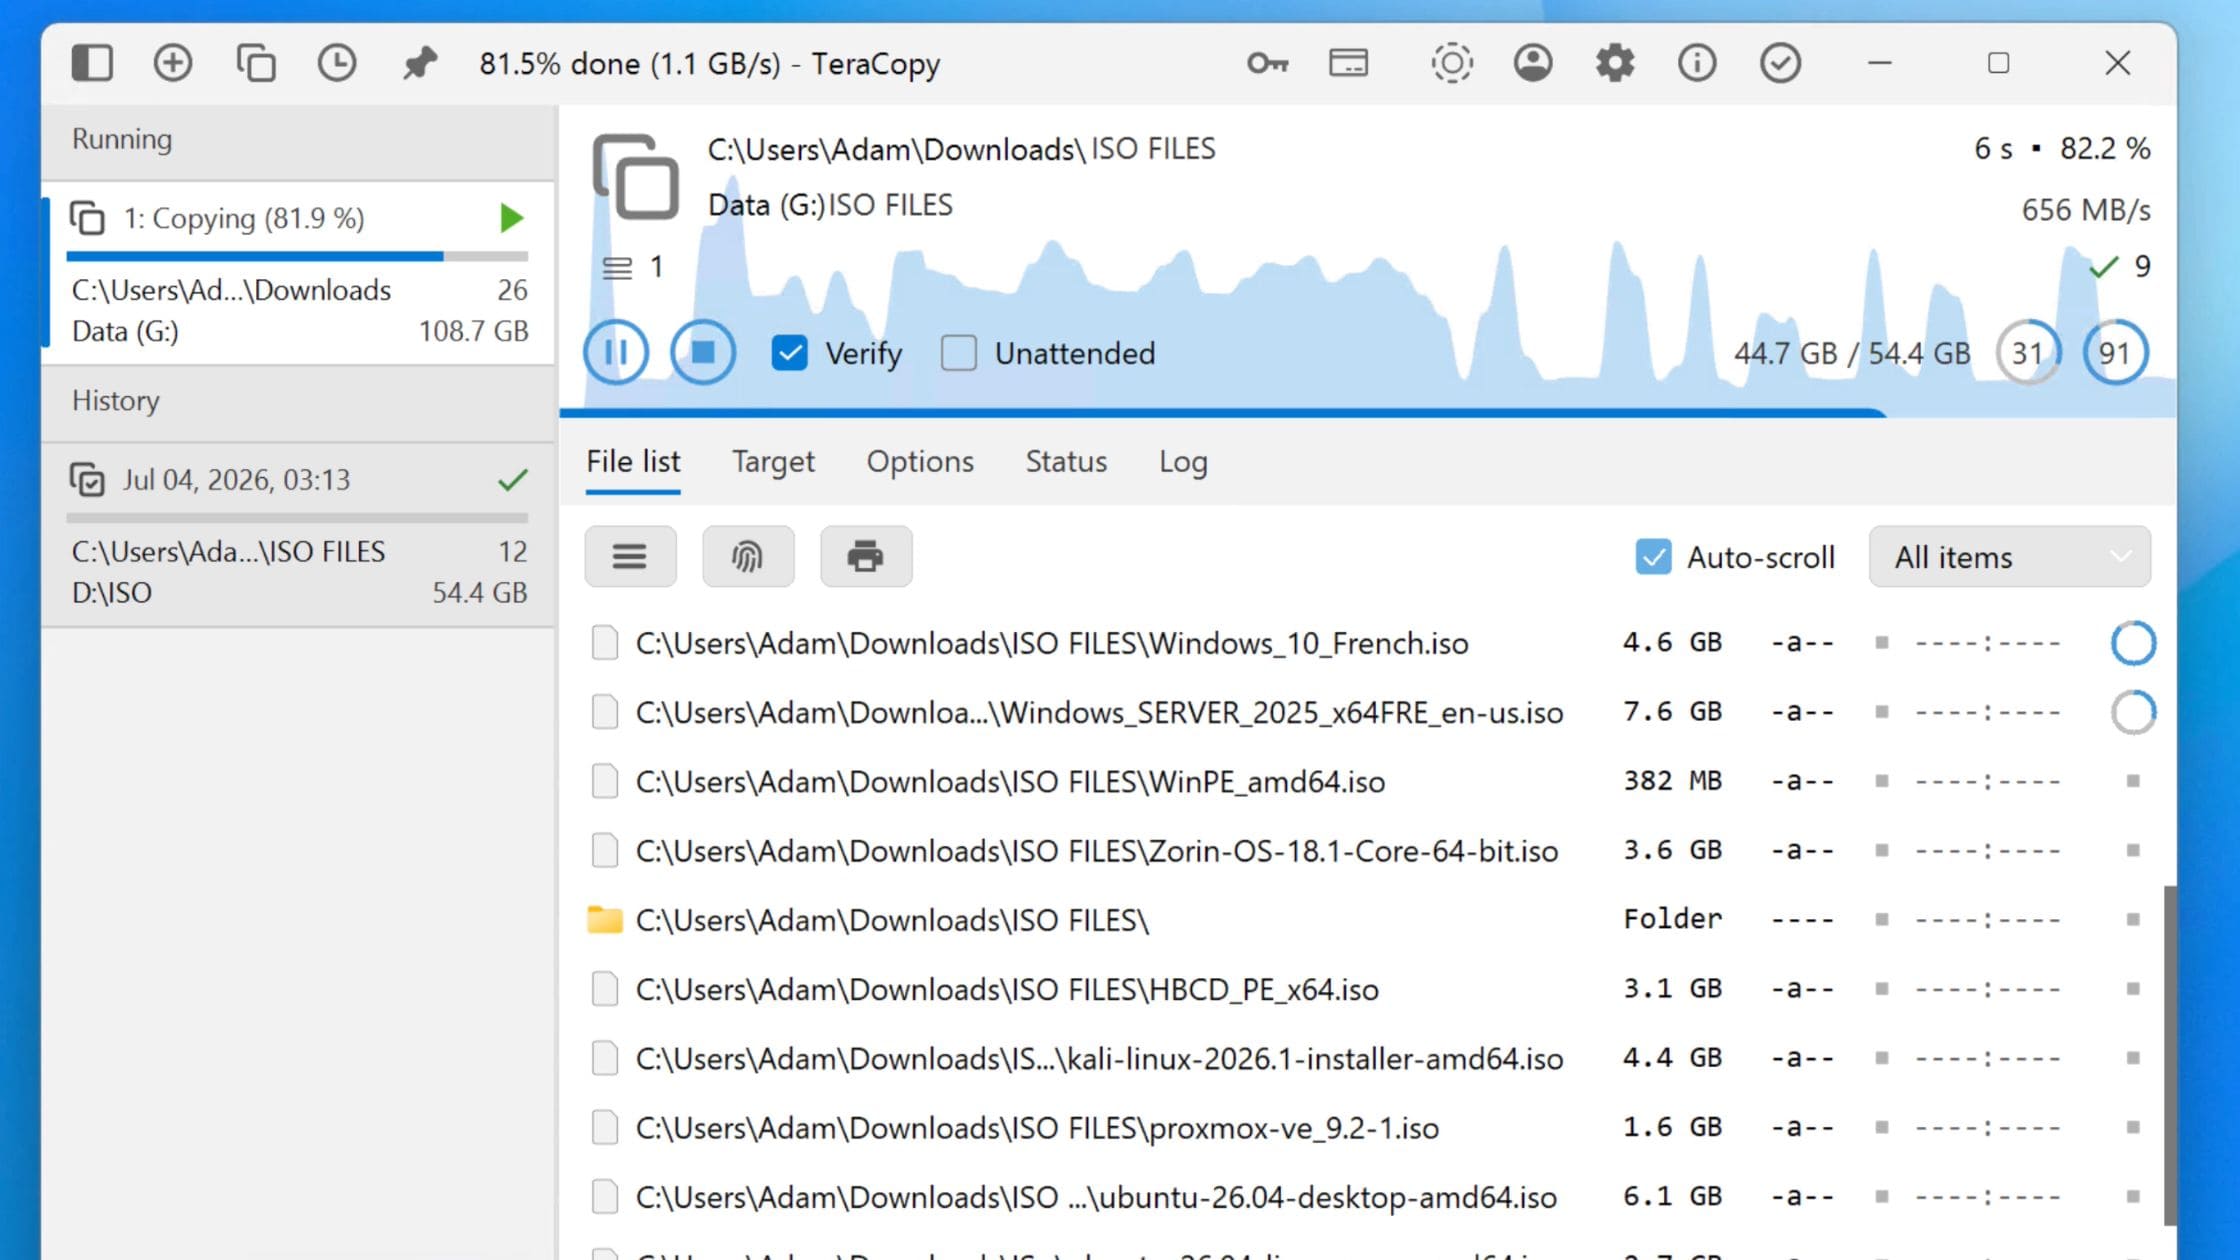Click the pin window icon
2240x1260 pixels.
tap(419, 63)
